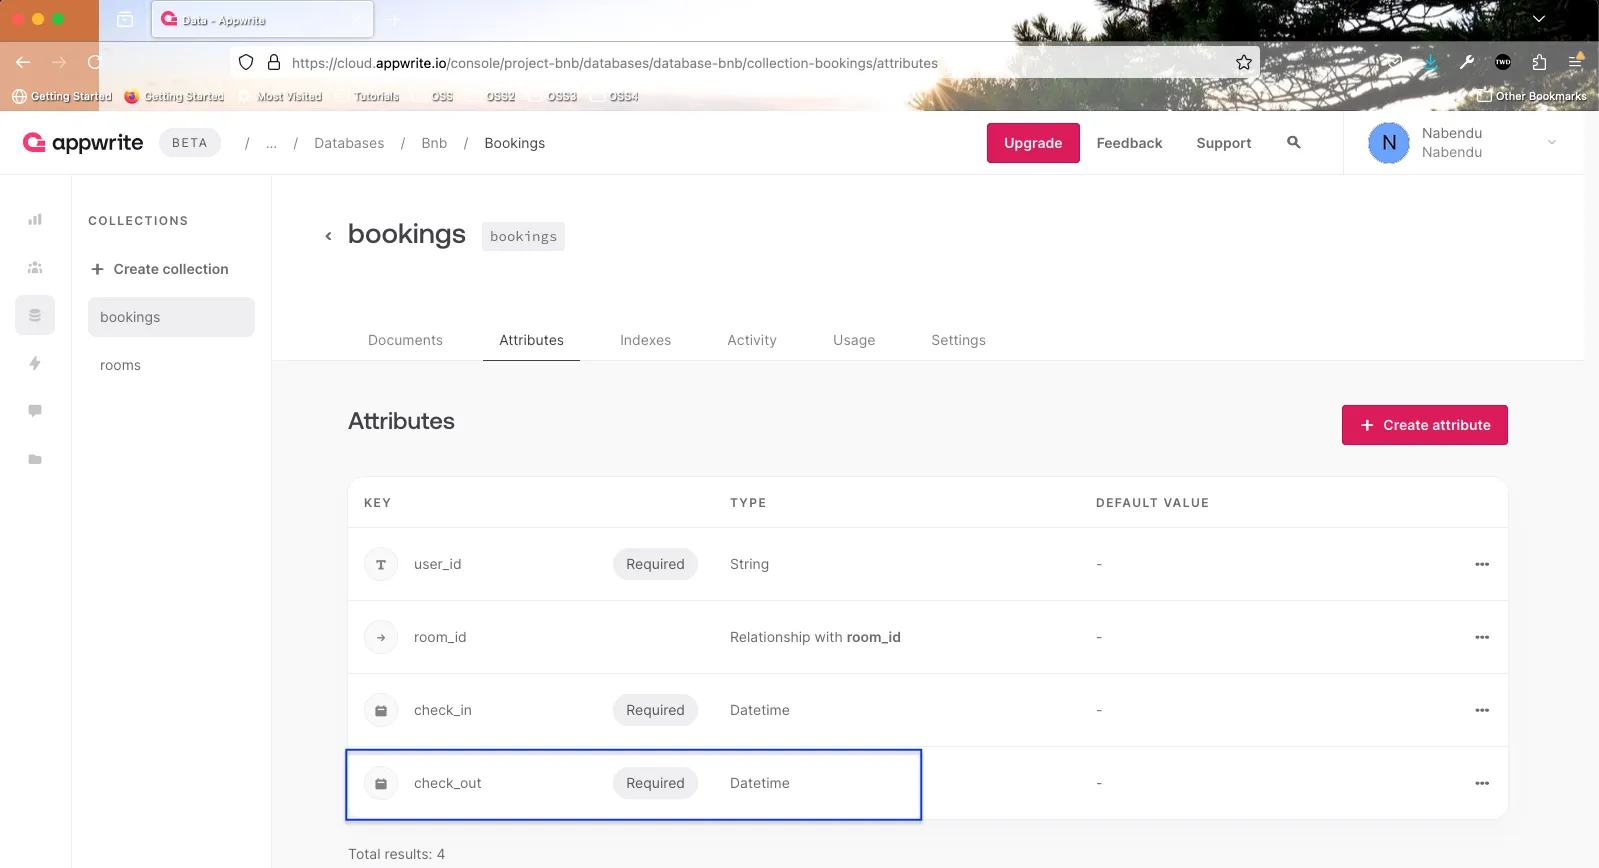The height and width of the screenshot is (868, 1599).
Task: Open the Support link
Action: coord(1224,143)
